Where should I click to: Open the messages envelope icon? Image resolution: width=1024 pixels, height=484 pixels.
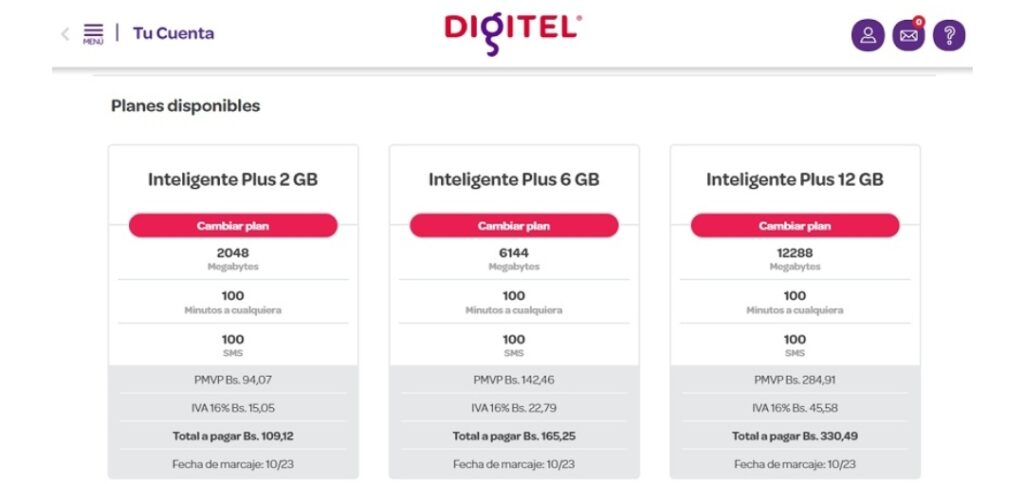[x=909, y=35]
